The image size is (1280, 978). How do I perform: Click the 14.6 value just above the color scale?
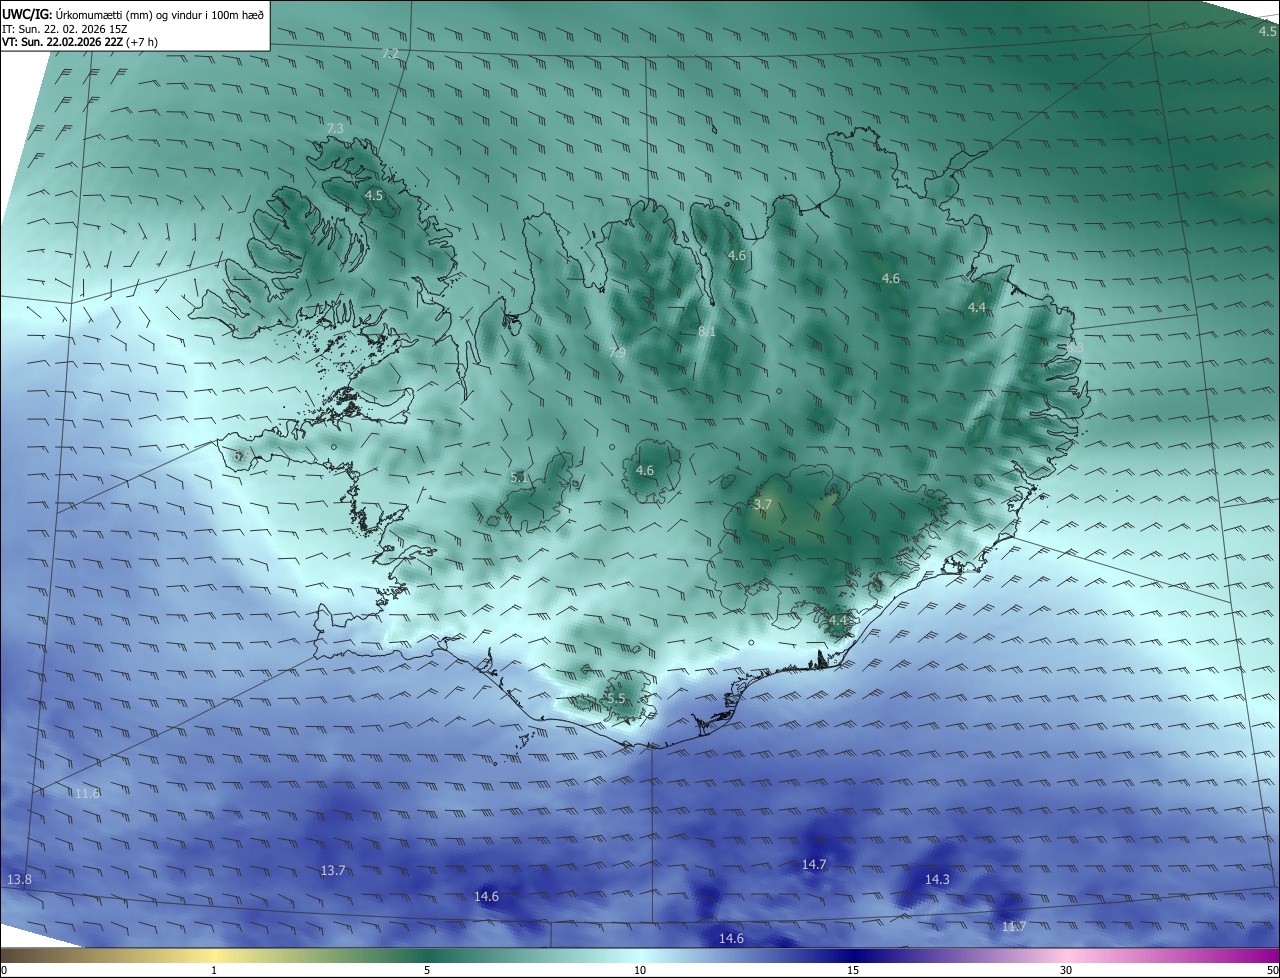point(731,938)
